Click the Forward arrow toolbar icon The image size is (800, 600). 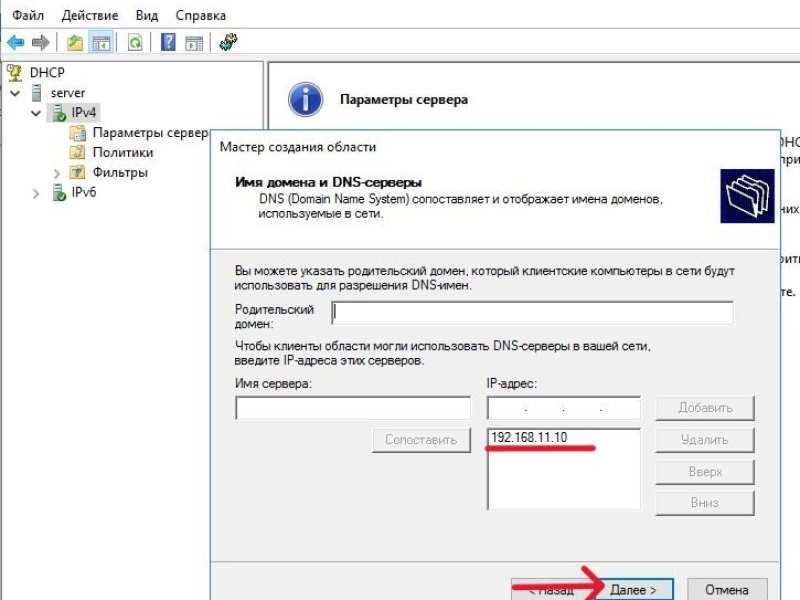(40, 42)
